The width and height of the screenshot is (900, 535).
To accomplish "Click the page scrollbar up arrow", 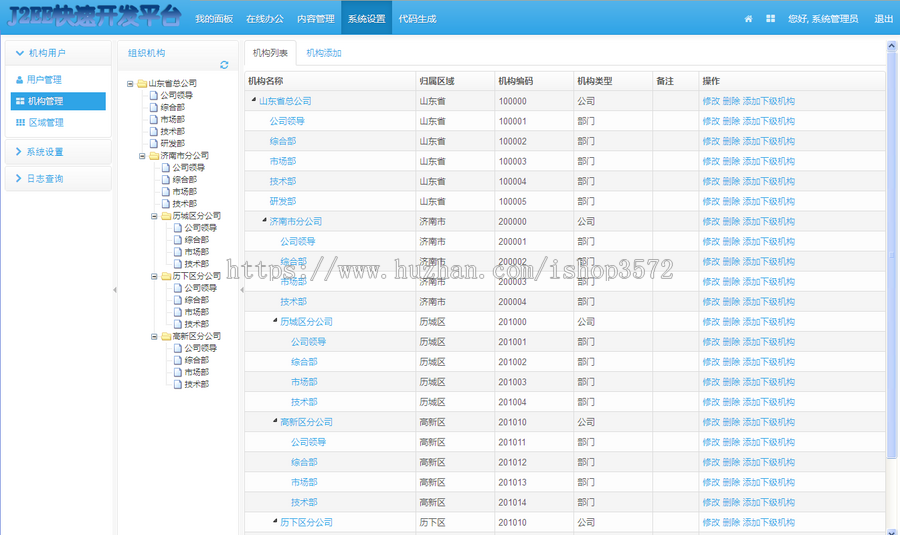I will pyautogui.click(x=891, y=45).
